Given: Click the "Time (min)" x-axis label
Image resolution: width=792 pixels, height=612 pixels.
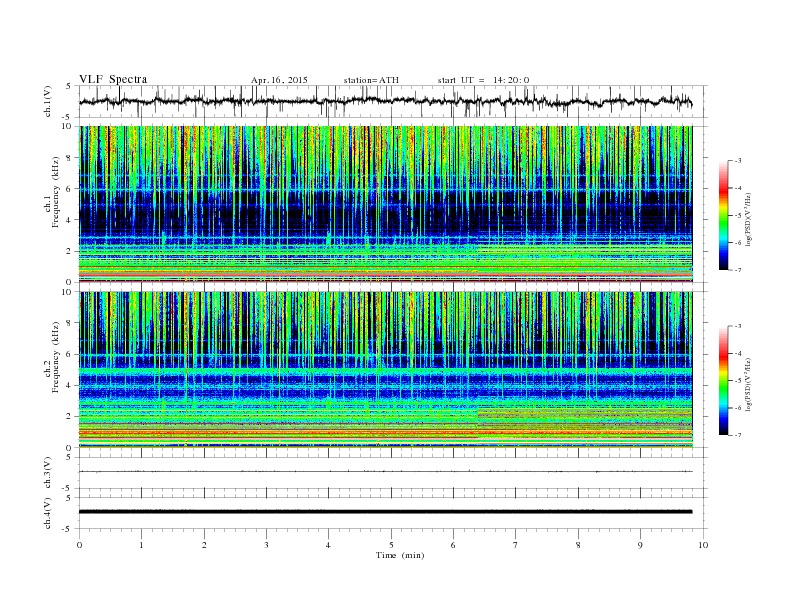Looking at the screenshot, I should (400, 555).
